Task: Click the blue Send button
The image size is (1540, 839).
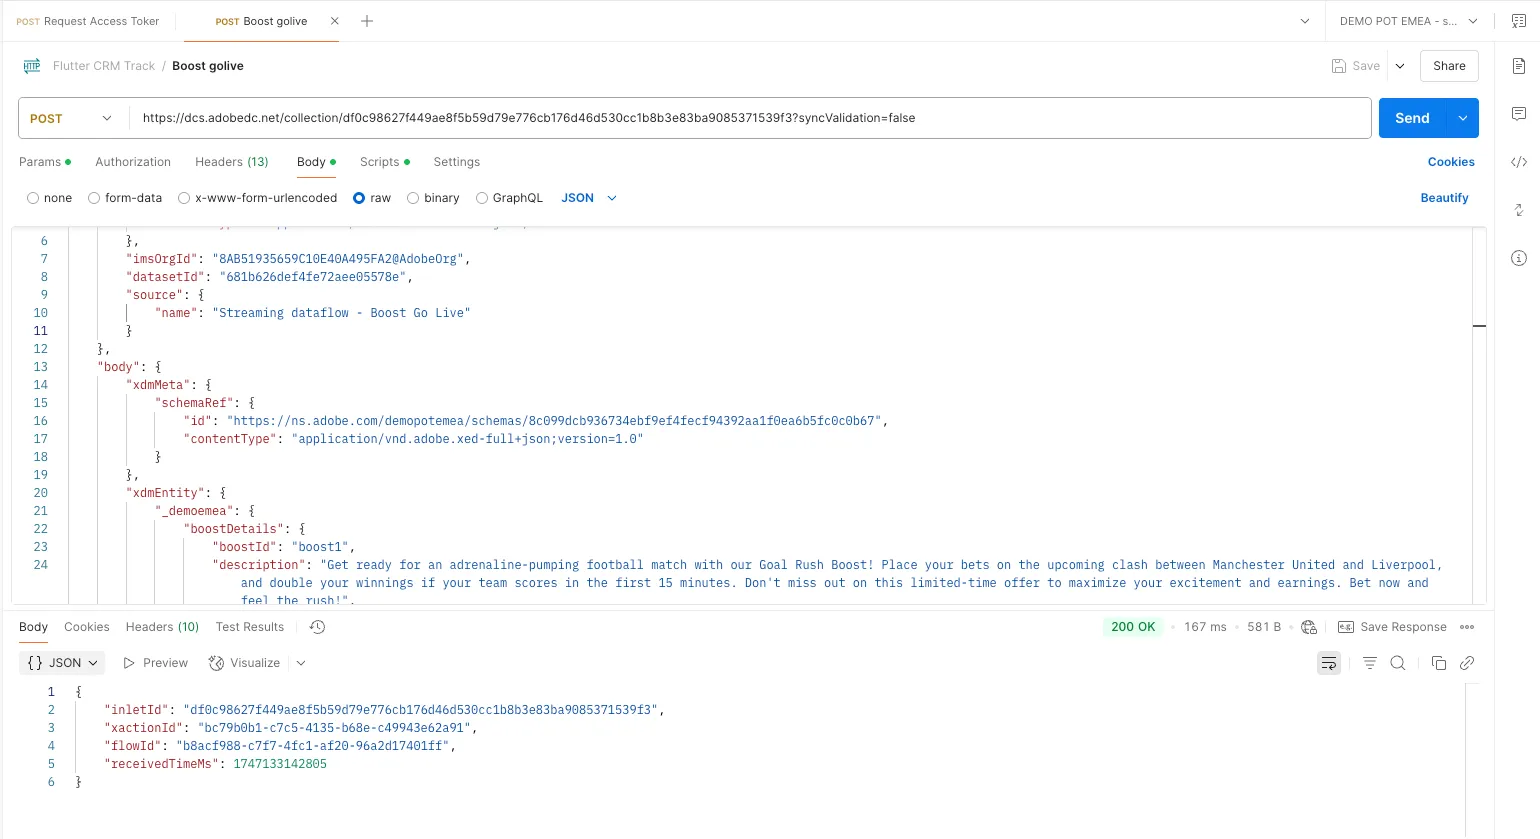Action: (1412, 118)
